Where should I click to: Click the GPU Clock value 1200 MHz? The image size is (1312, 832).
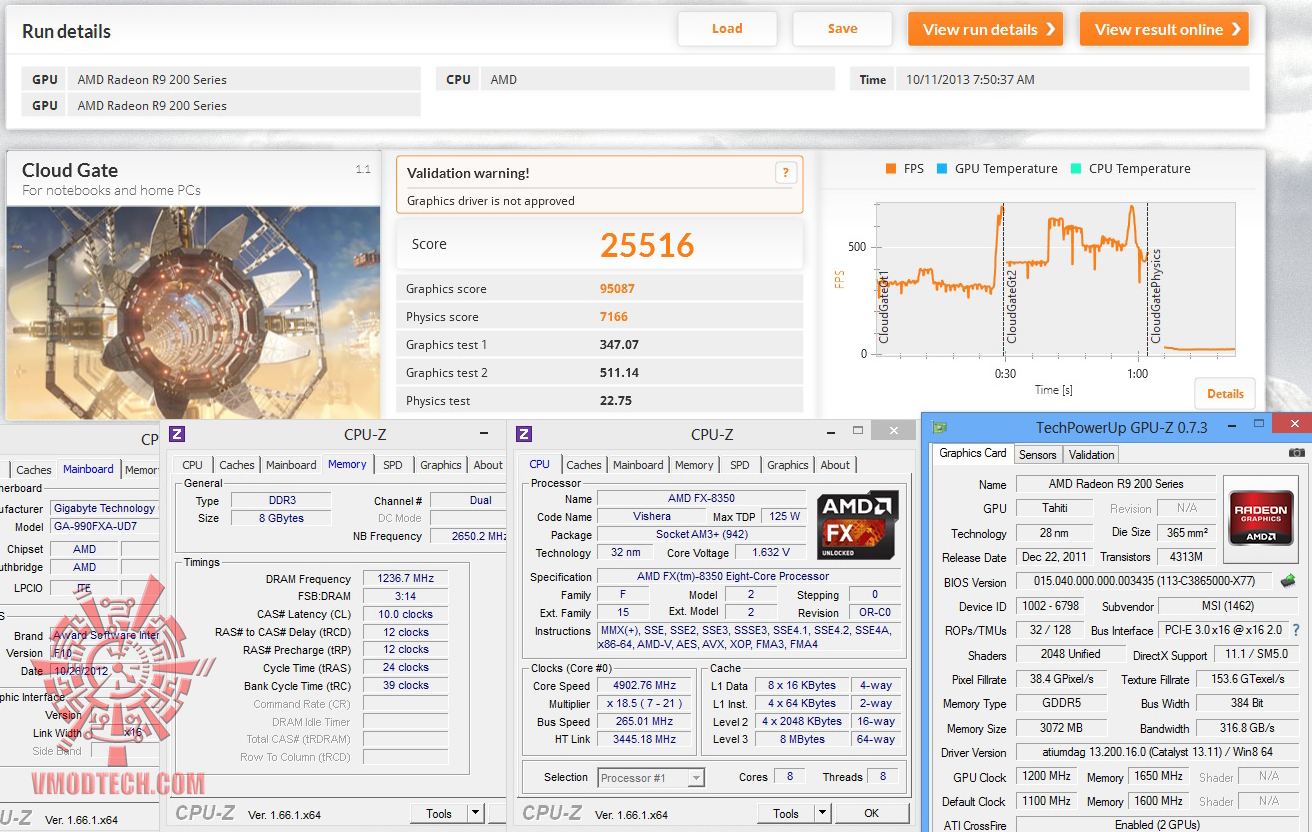[x=1047, y=776]
